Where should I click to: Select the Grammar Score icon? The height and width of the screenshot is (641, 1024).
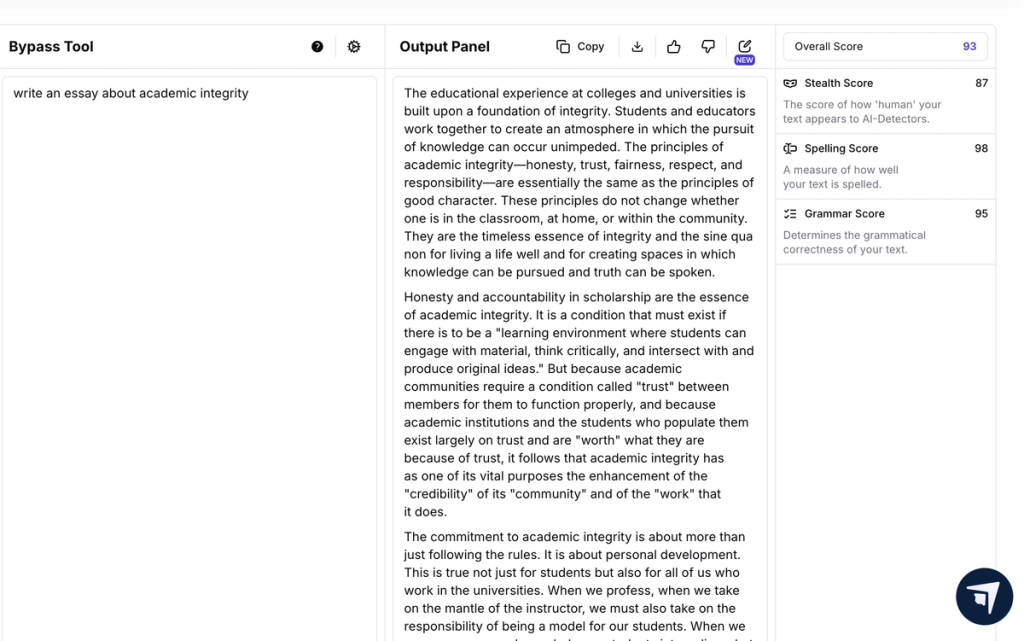[x=790, y=213]
